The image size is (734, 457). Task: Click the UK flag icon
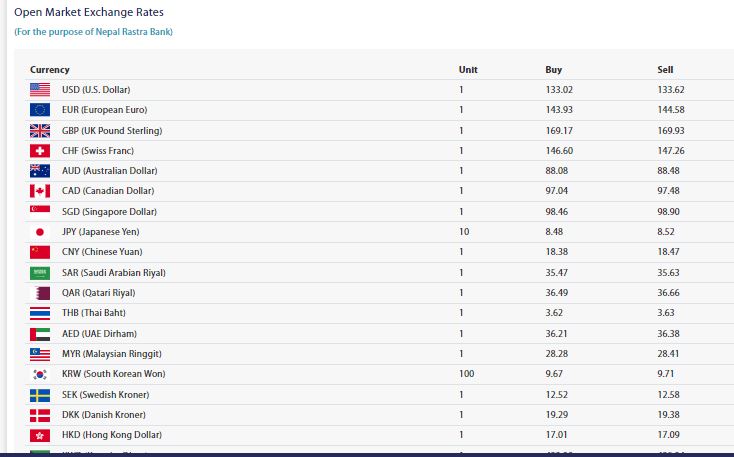40,131
